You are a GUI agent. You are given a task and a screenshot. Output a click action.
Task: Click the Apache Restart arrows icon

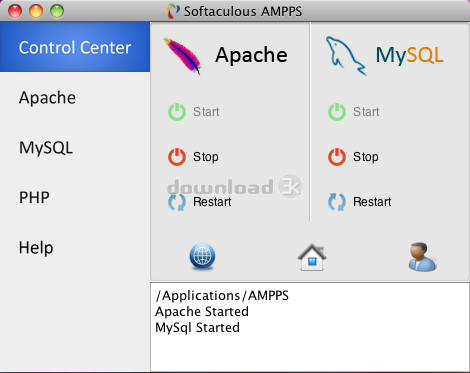[177, 202]
